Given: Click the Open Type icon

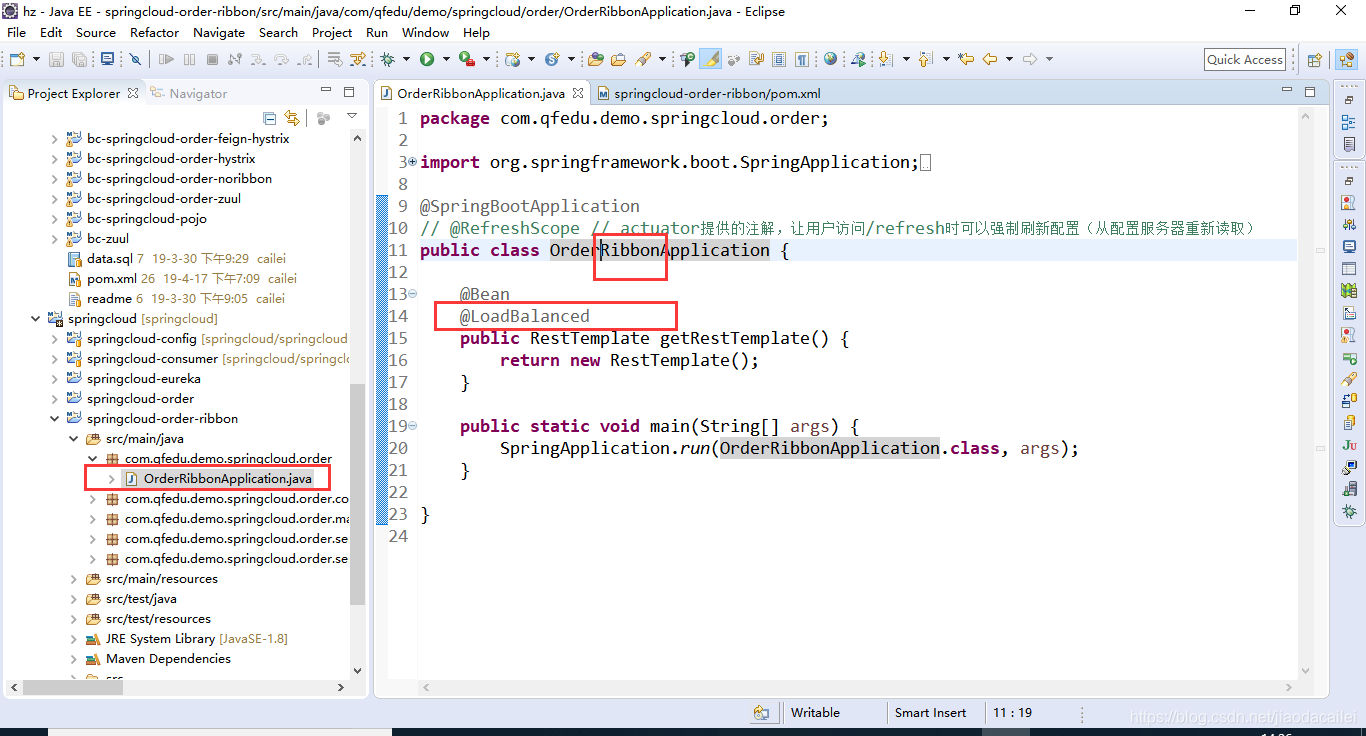Looking at the screenshot, I should click(595, 59).
